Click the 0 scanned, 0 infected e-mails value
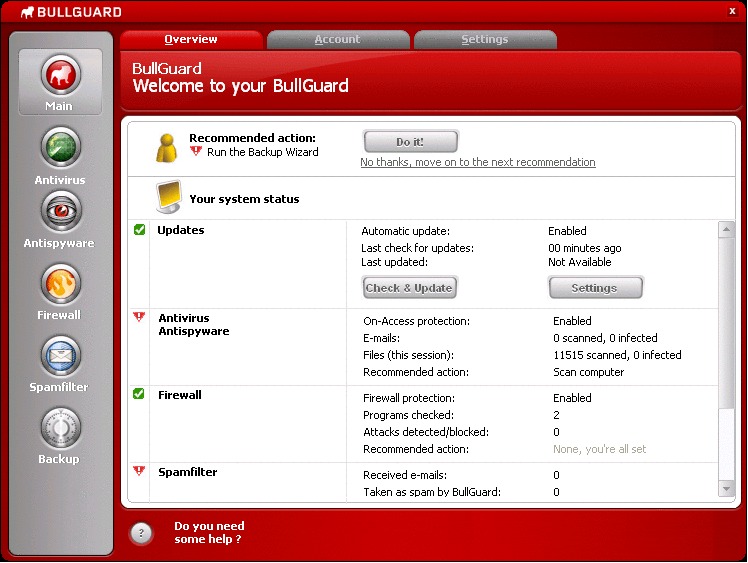Image resolution: width=748 pixels, height=563 pixels. 605,338
